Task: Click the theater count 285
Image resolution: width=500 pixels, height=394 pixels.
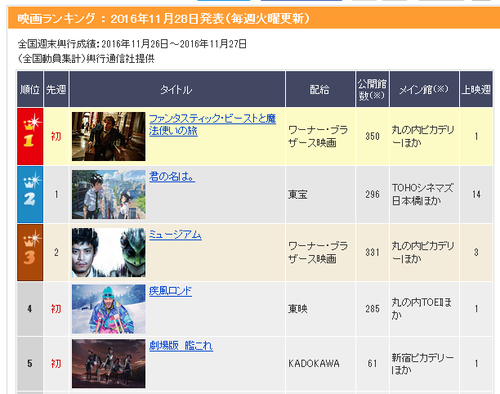Action: point(372,309)
